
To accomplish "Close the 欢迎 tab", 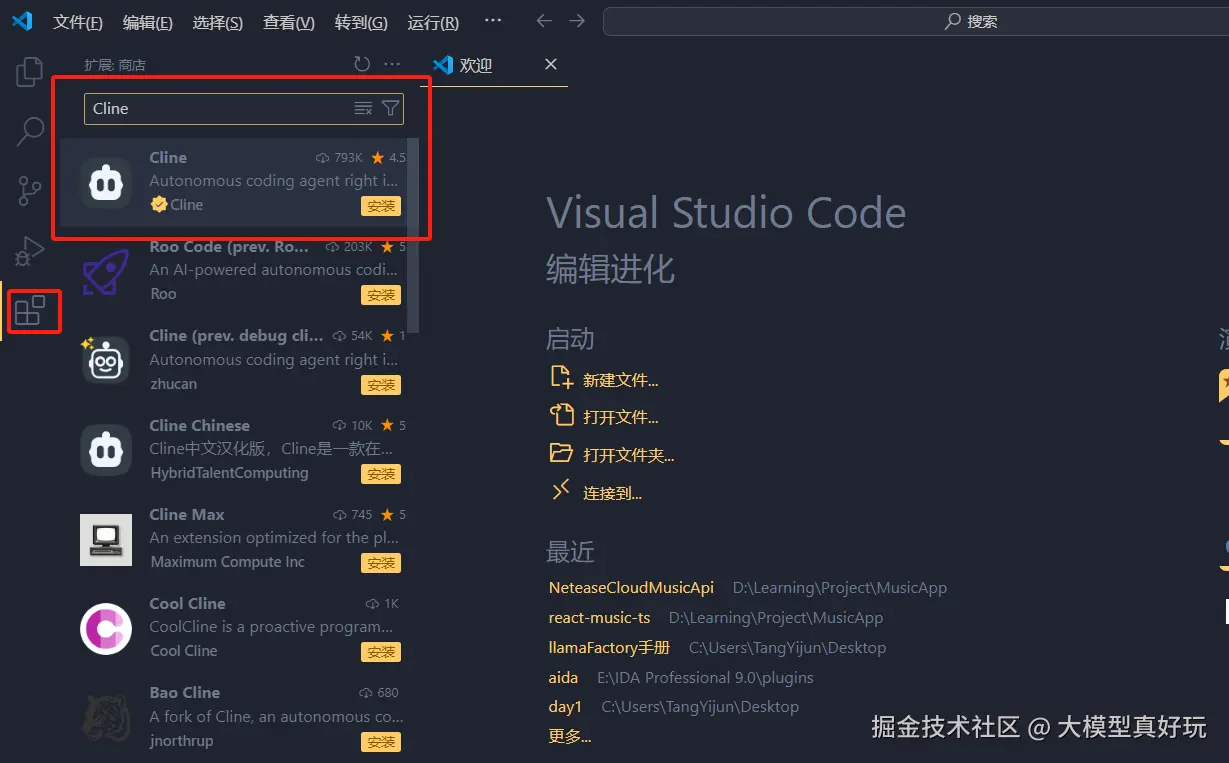I will tap(550, 64).
